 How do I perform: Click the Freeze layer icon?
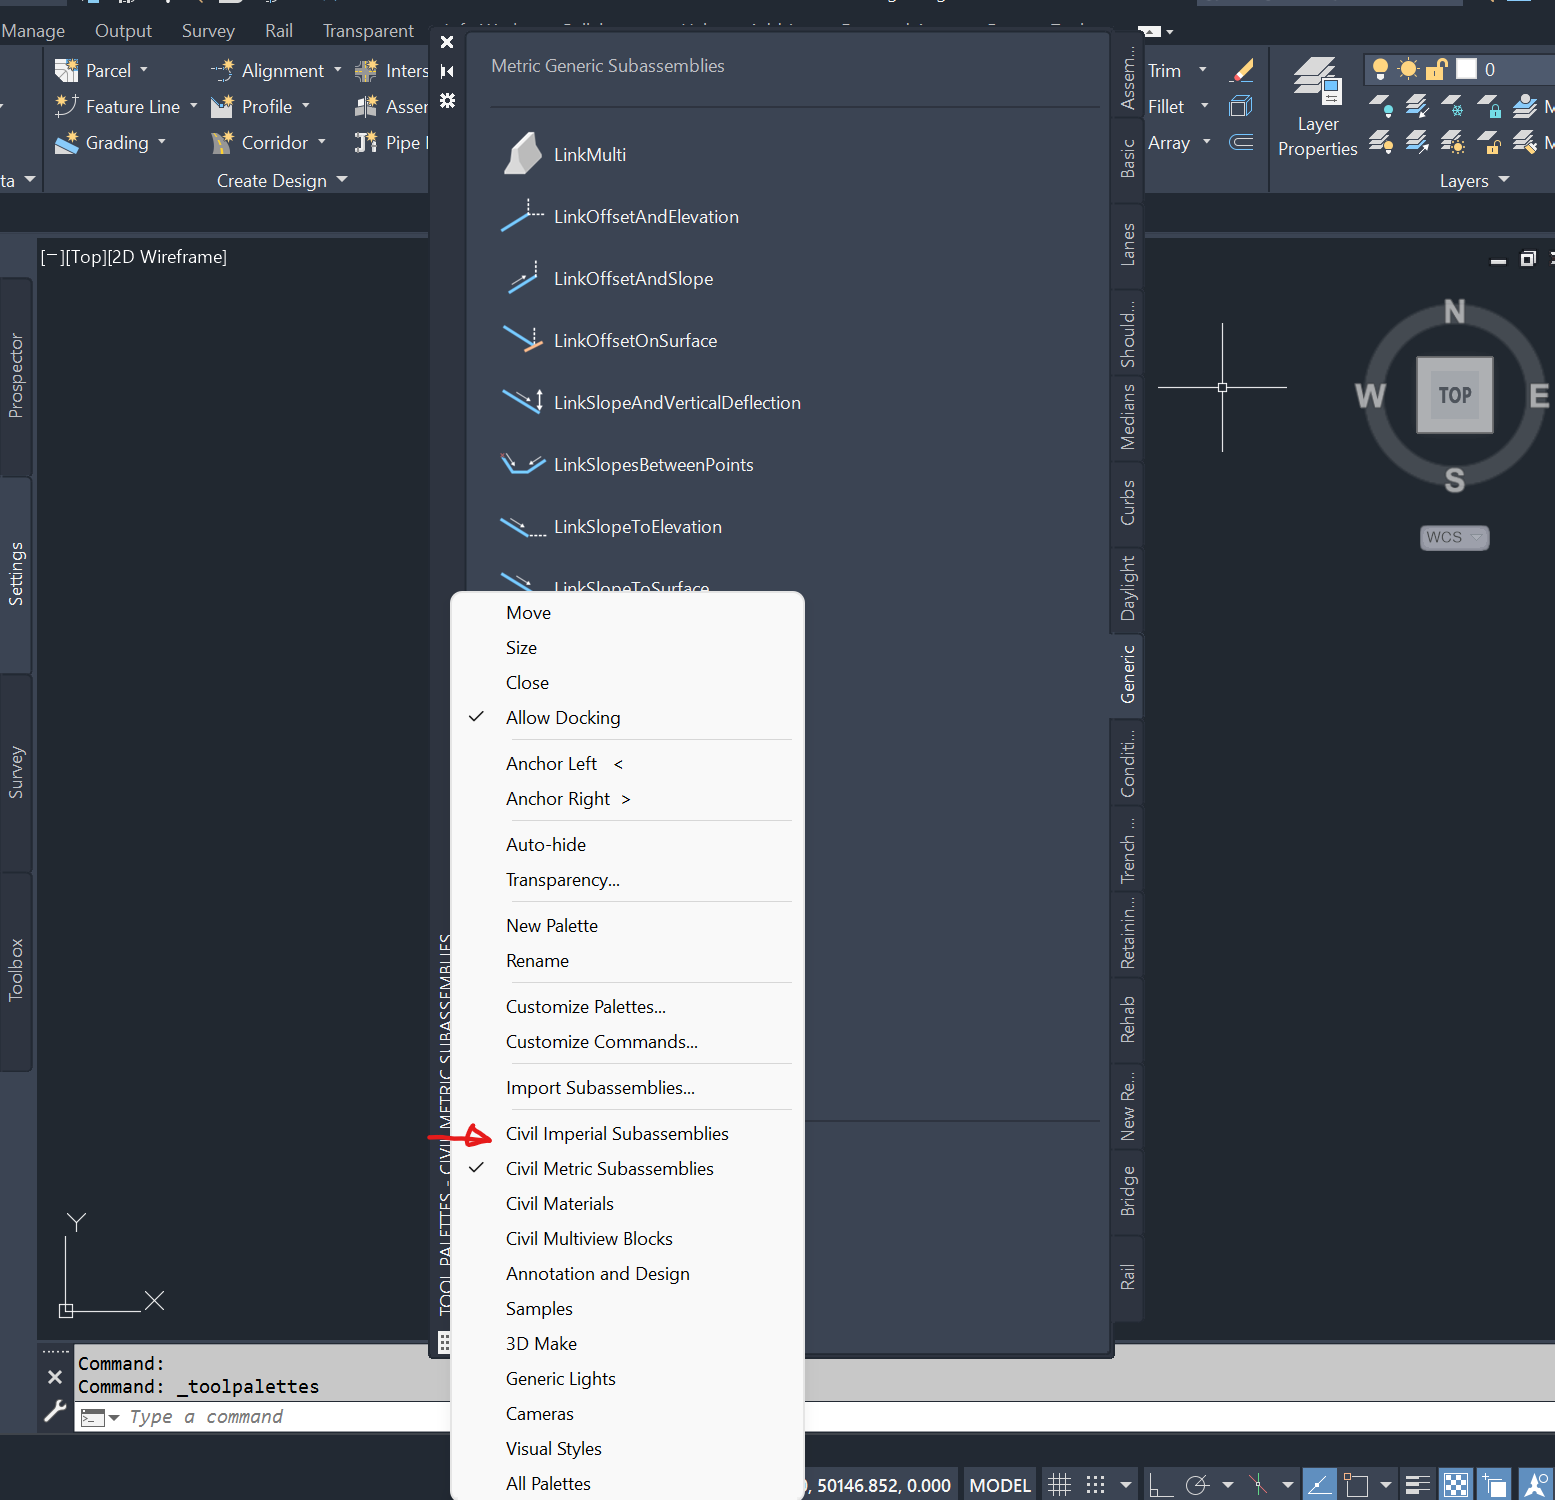click(x=1407, y=69)
